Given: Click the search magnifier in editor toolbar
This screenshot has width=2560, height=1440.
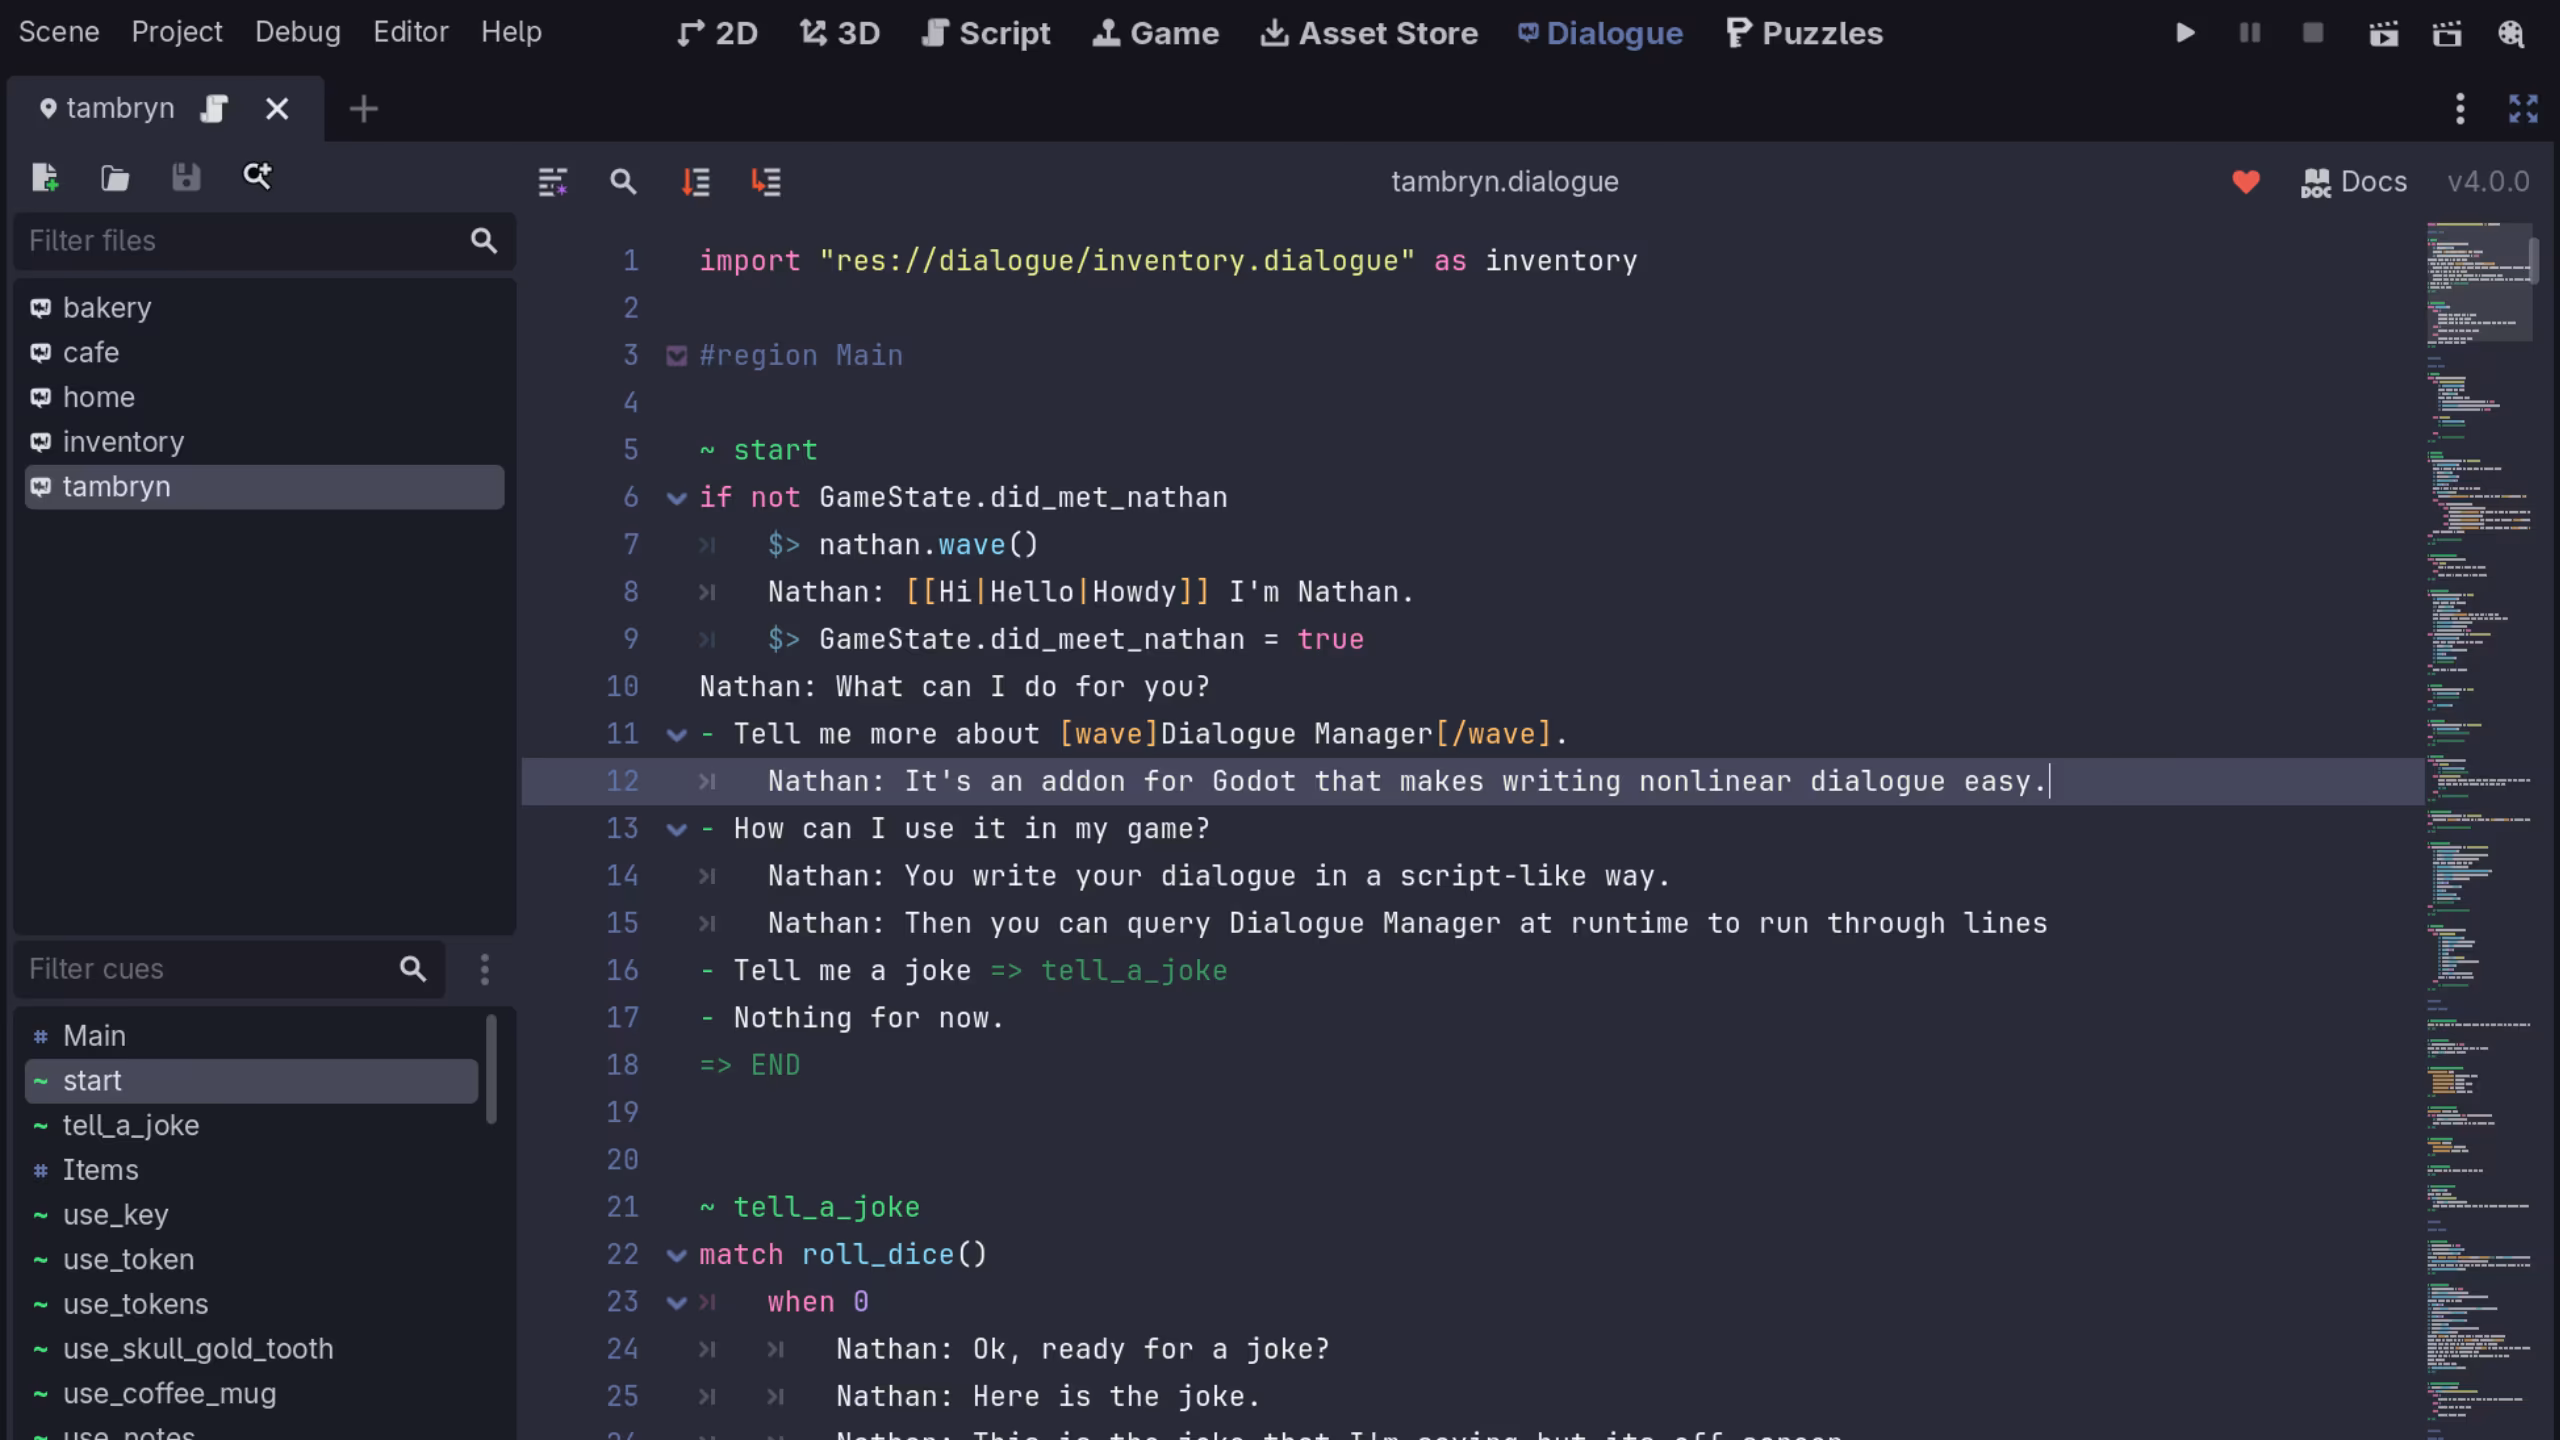Looking at the screenshot, I should pos(623,182).
